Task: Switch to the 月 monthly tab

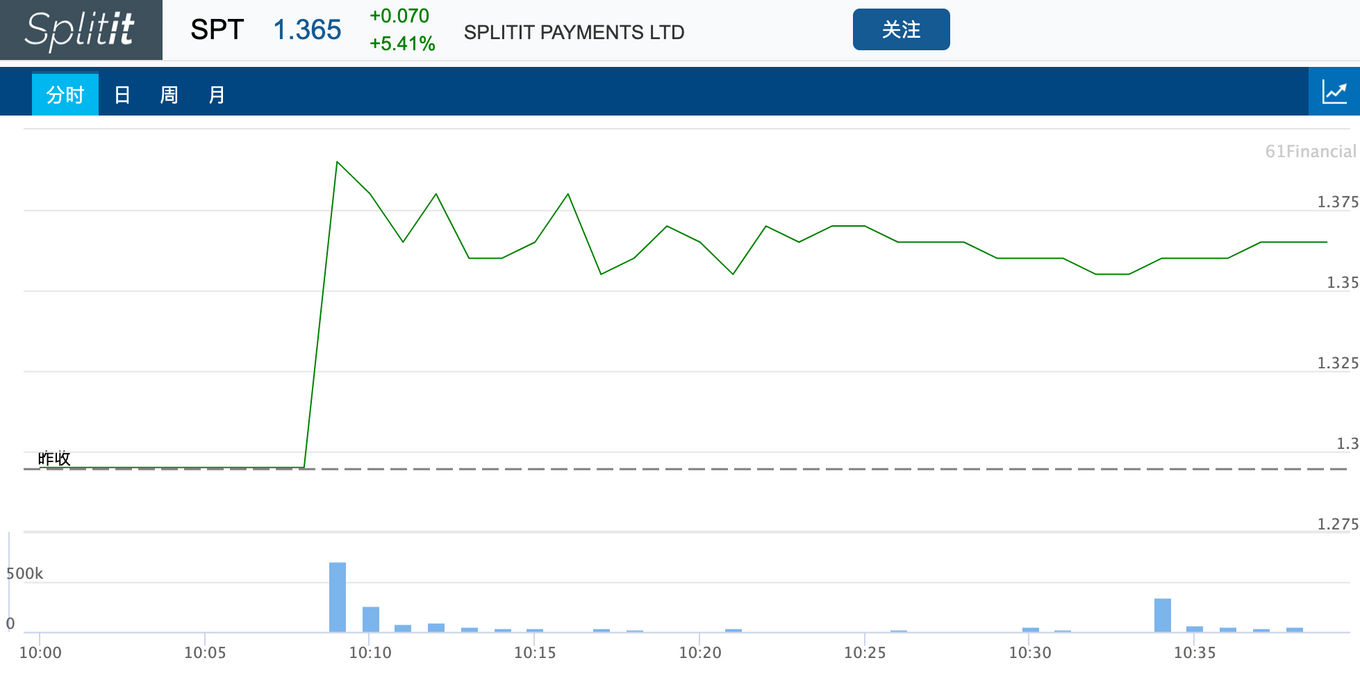Action: (x=217, y=95)
